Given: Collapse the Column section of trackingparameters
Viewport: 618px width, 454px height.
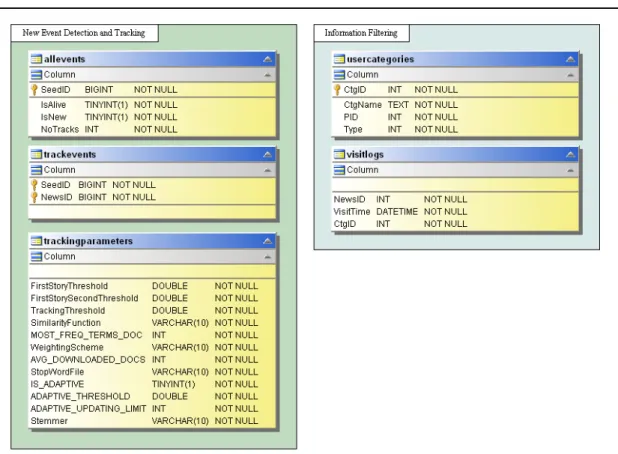Looking at the screenshot, I should 268,257.
